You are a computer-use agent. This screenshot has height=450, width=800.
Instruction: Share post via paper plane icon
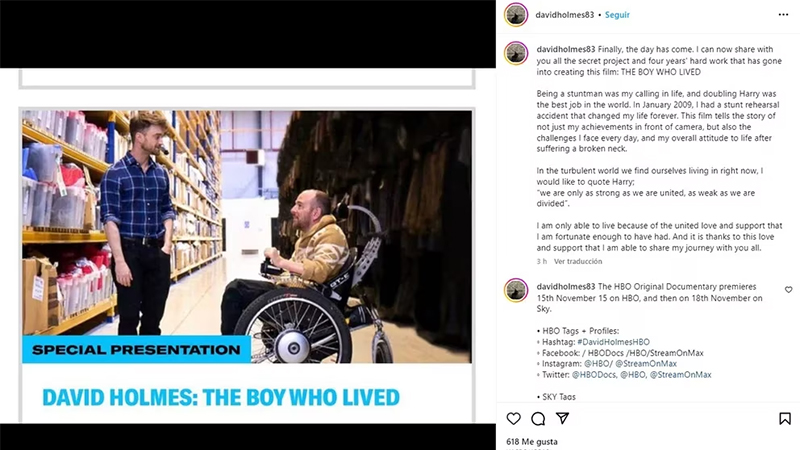[x=562, y=419]
